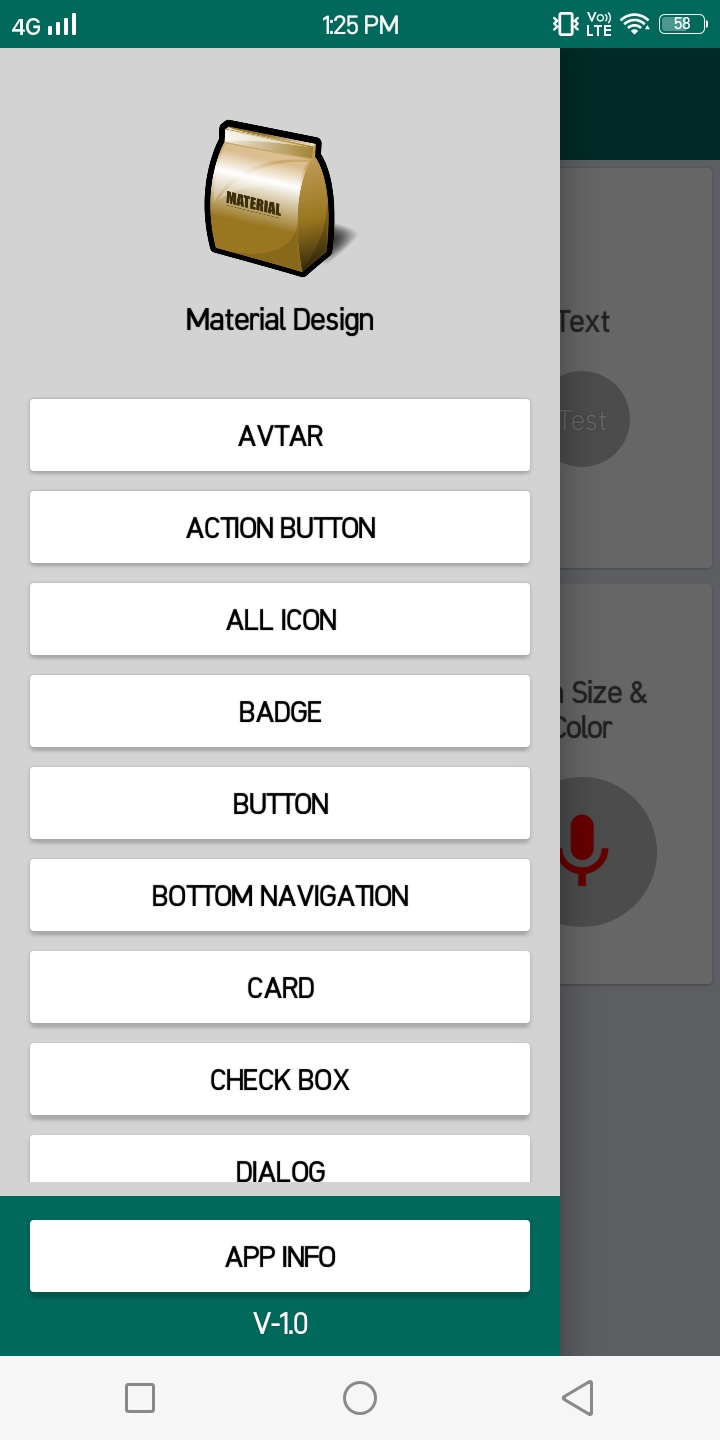Image resolution: width=720 pixels, height=1440 pixels.
Task: Tap the gray Test circle button
Action: 592,420
